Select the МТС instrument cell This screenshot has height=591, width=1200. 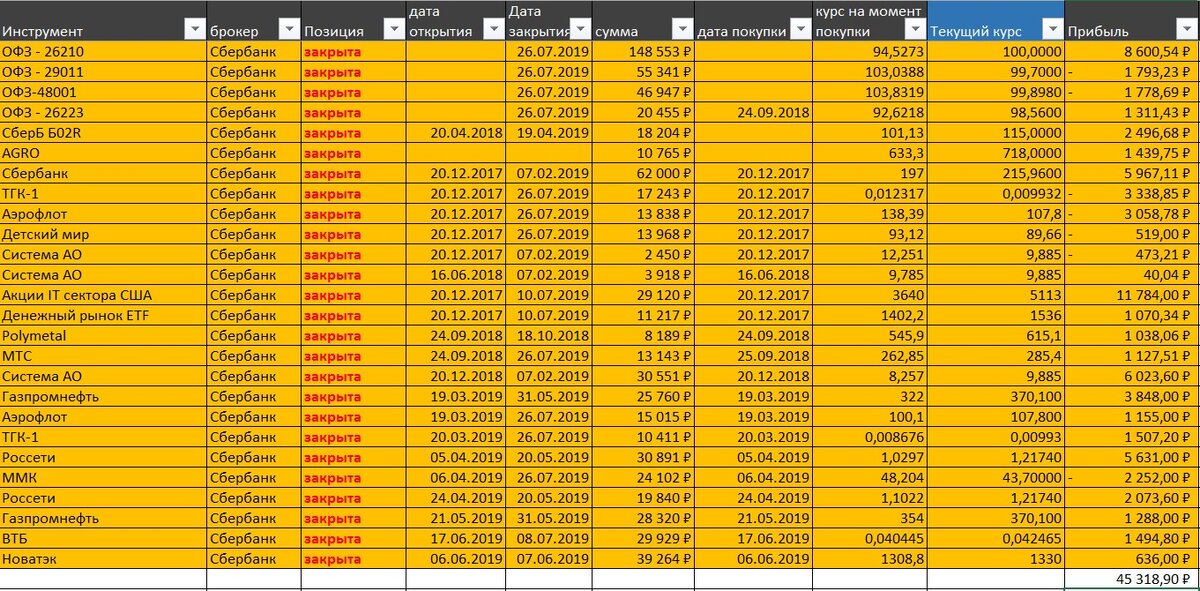point(103,356)
